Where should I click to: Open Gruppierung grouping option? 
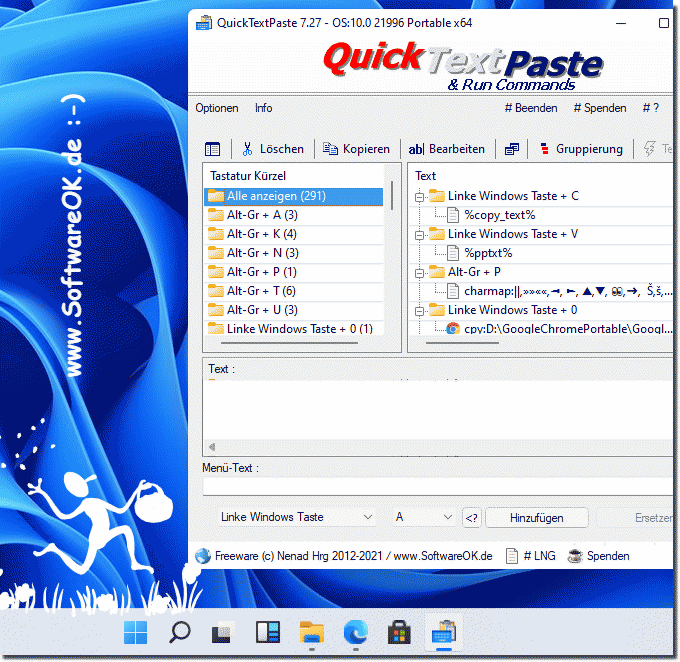coord(581,149)
